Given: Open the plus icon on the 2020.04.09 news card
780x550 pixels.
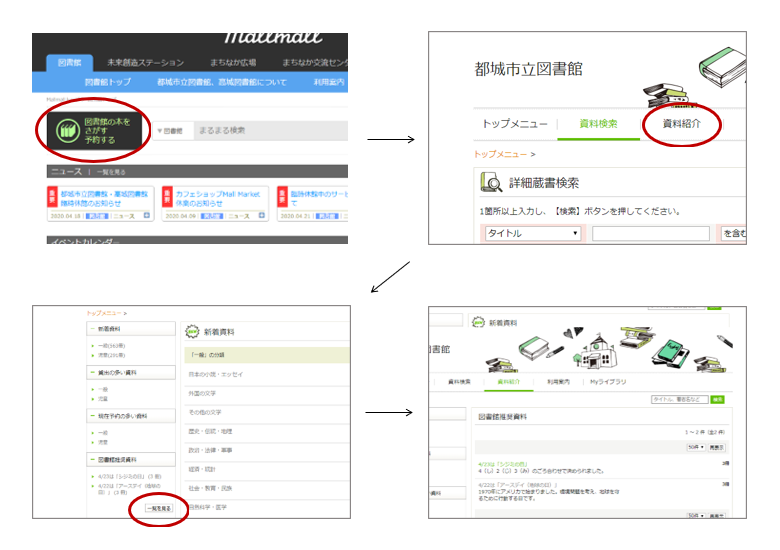Looking at the screenshot, I should 262,215.
